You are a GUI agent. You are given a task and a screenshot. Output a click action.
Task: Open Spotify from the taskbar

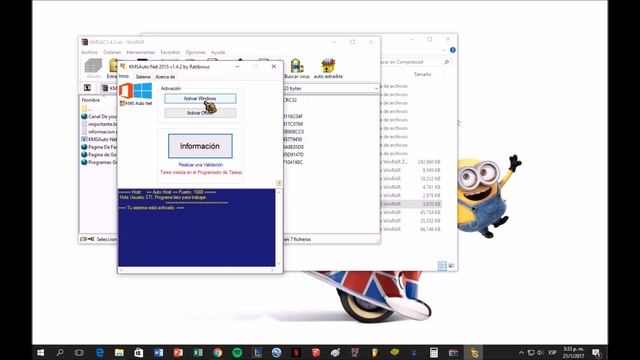click(237, 352)
